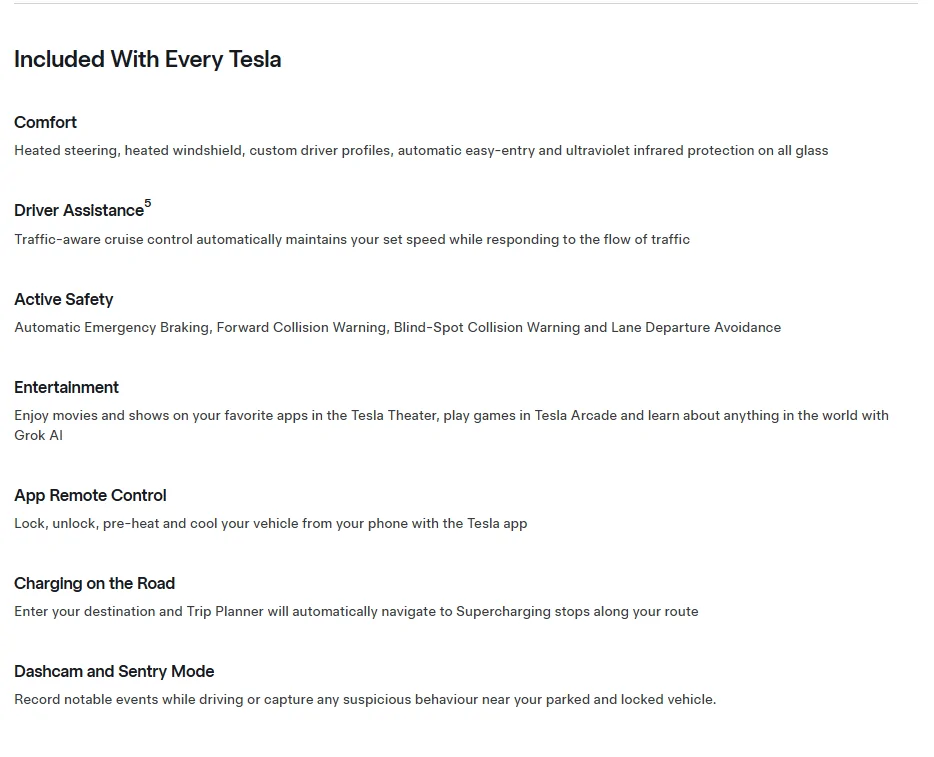Click the Driver Assistance heading text
The height and width of the screenshot is (757, 934).
[x=79, y=210]
